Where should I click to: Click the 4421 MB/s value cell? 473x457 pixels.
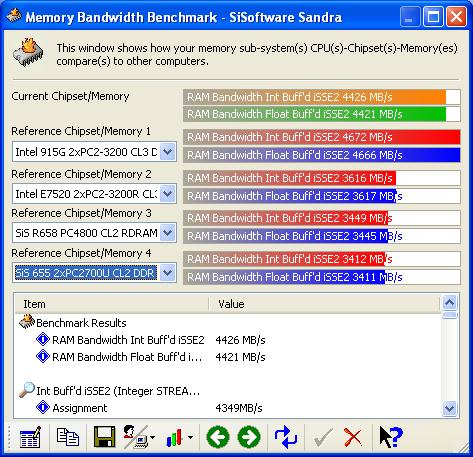(x=240, y=357)
